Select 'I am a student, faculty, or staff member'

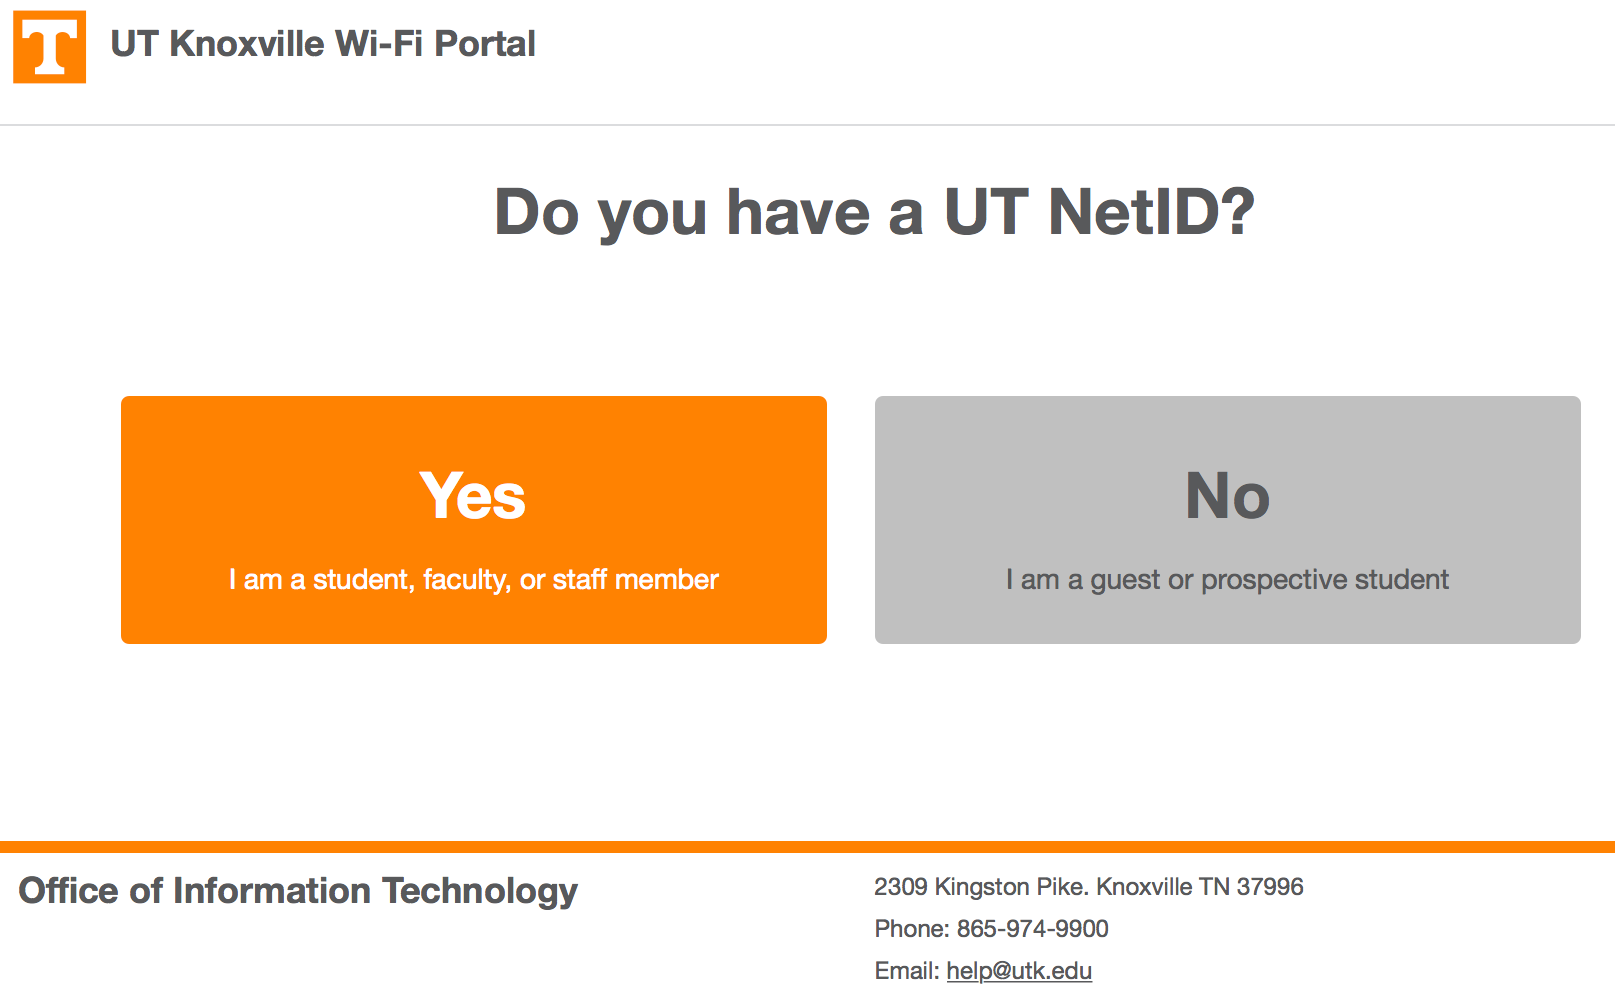click(x=473, y=580)
